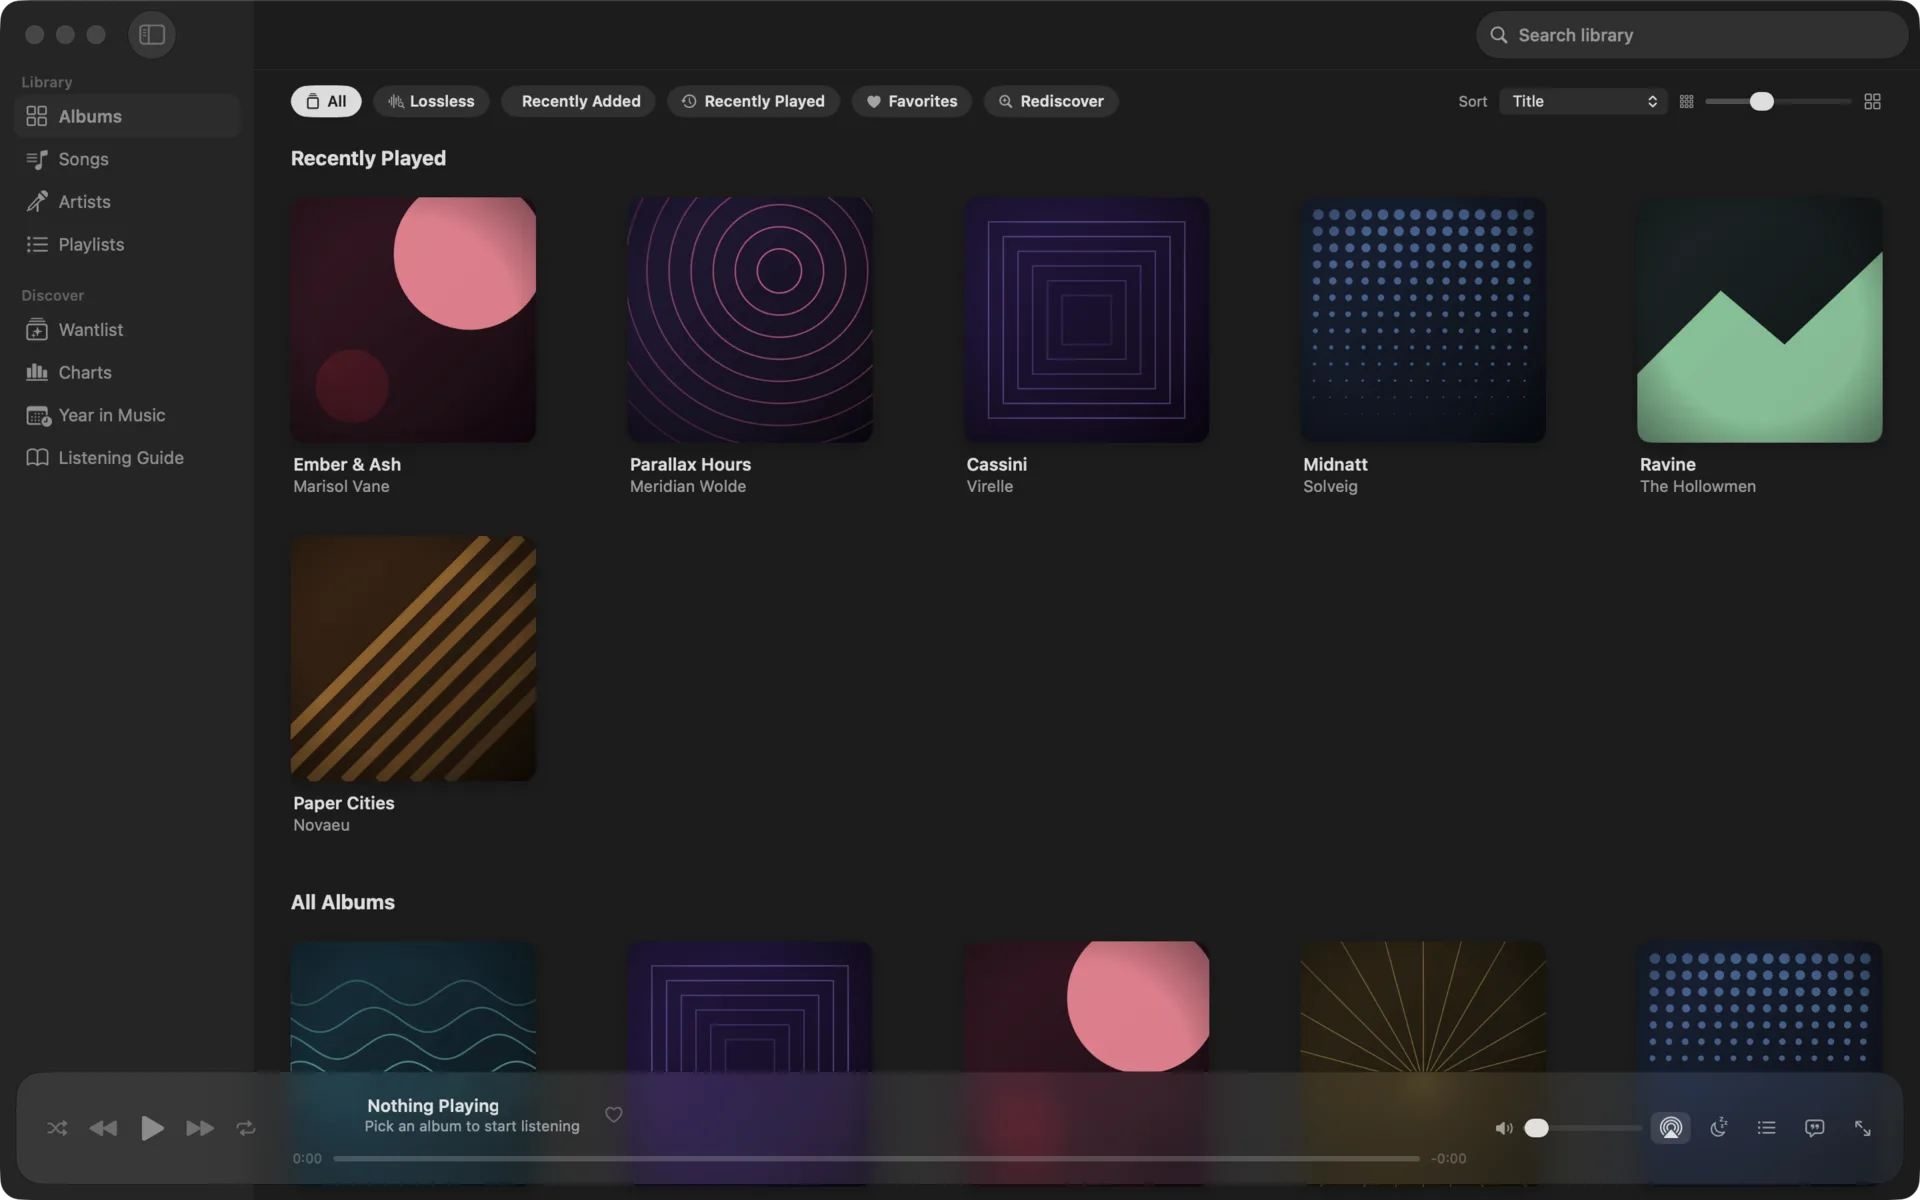Adjust the volume slider
This screenshot has height=1200, width=1920.
(1582, 1128)
